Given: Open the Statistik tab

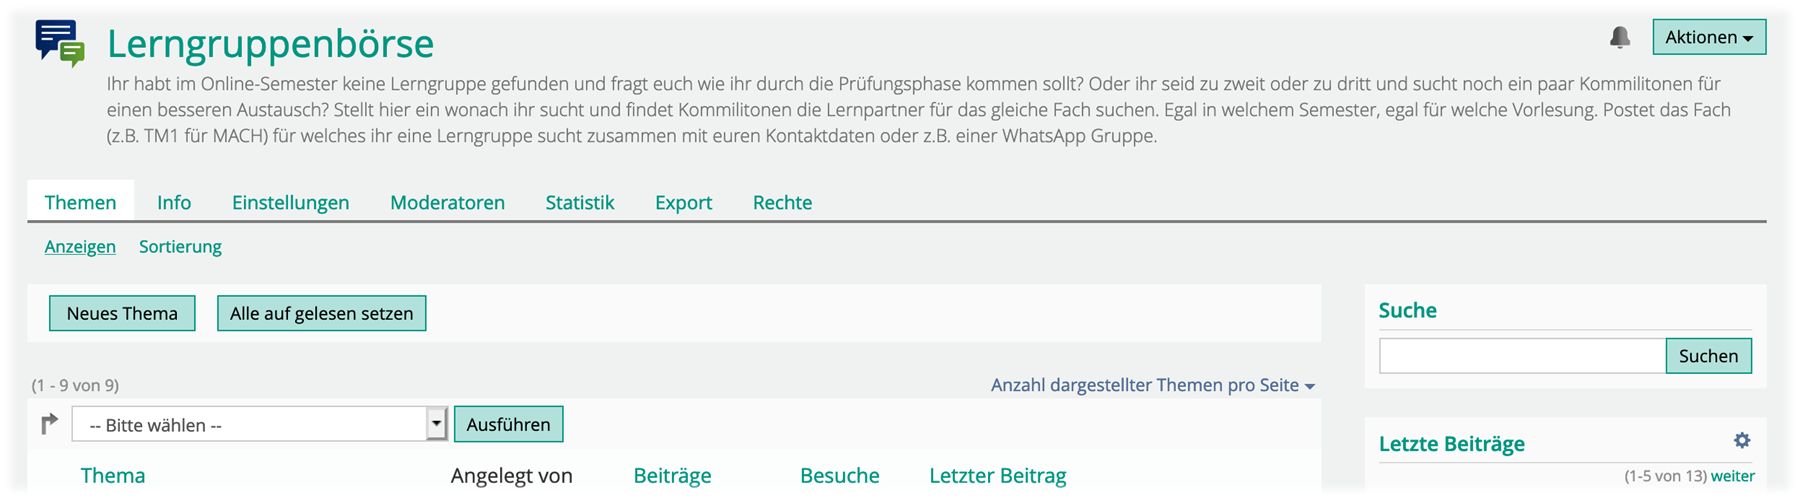Looking at the screenshot, I should 580,202.
